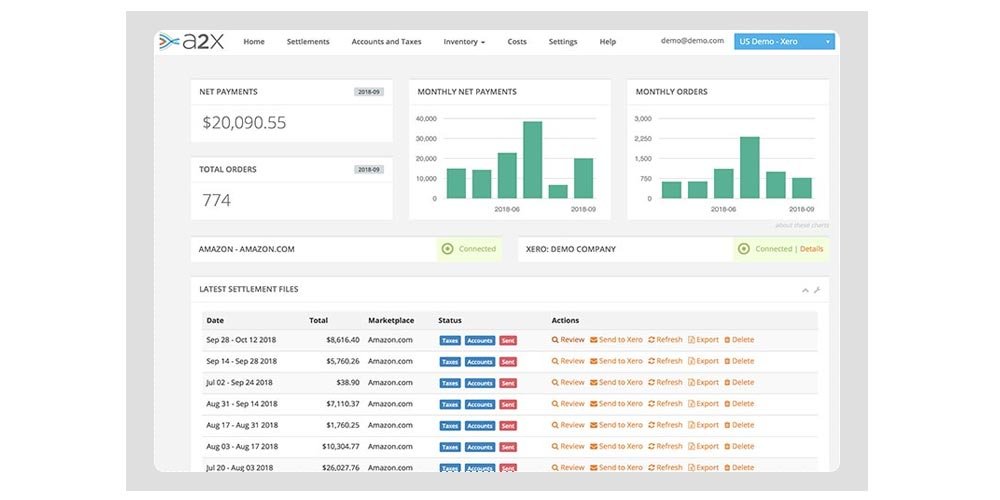The width and height of the screenshot is (1000, 500).
Task: Open the US Demo - Xero account selector
Action: 784,41
